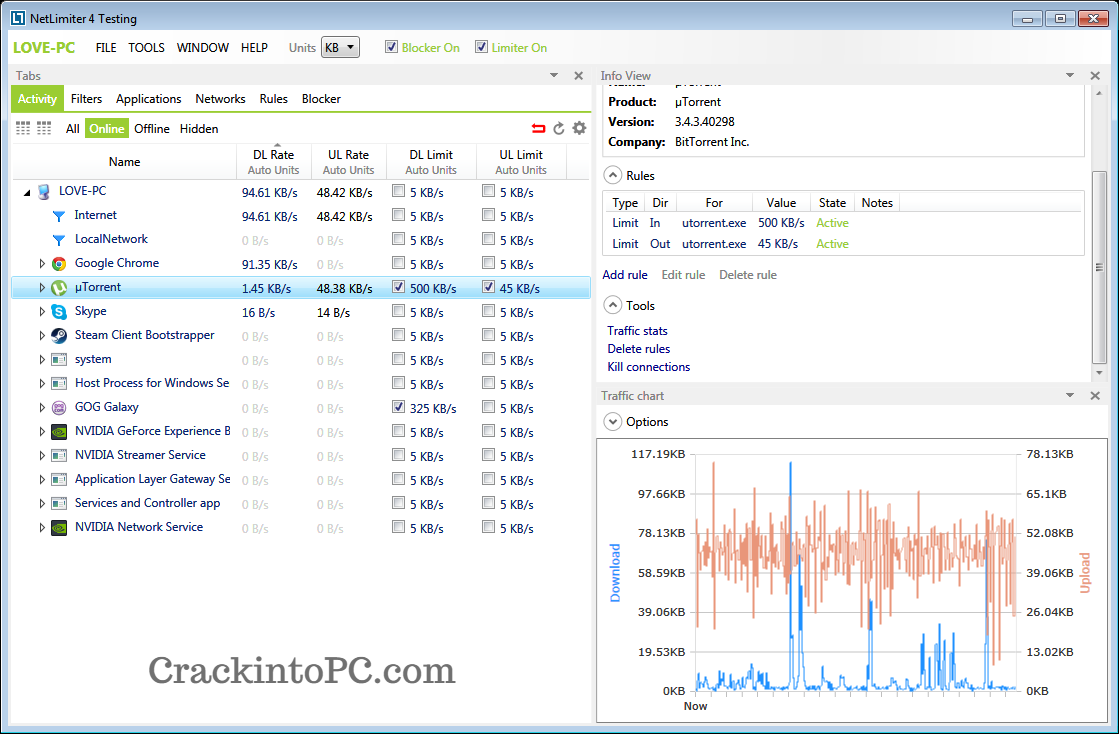Click the LocalNetwork filter funnel icon

tap(59, 240)
